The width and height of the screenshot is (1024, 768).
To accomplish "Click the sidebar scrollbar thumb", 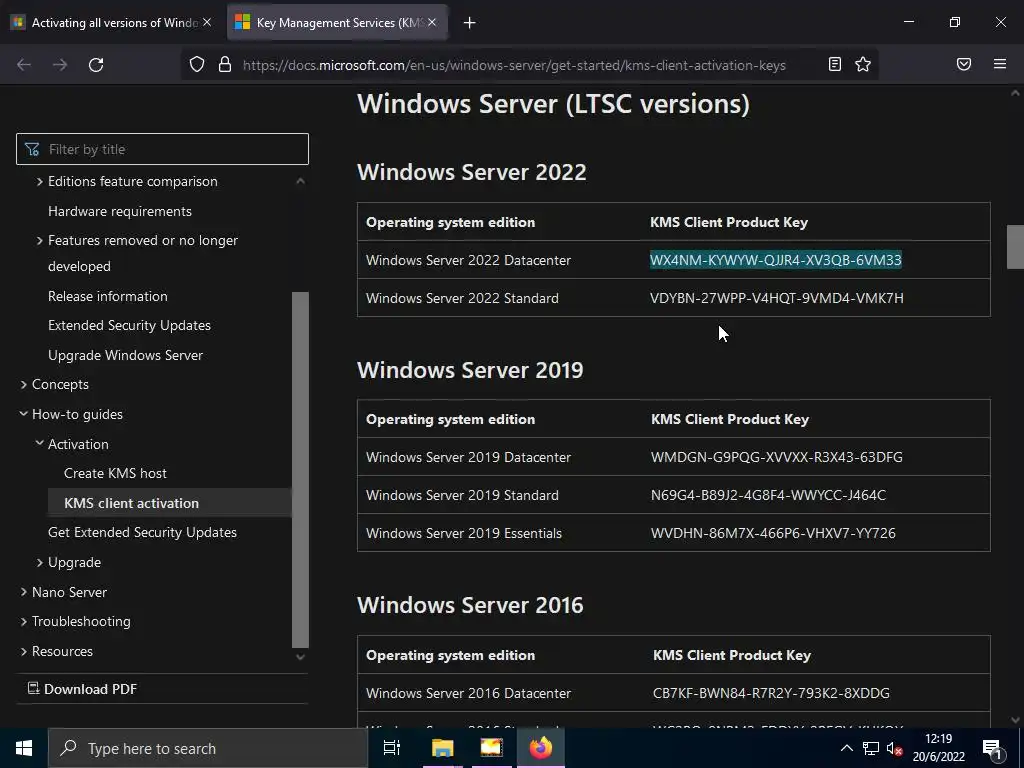I will (x=300, y=469).
